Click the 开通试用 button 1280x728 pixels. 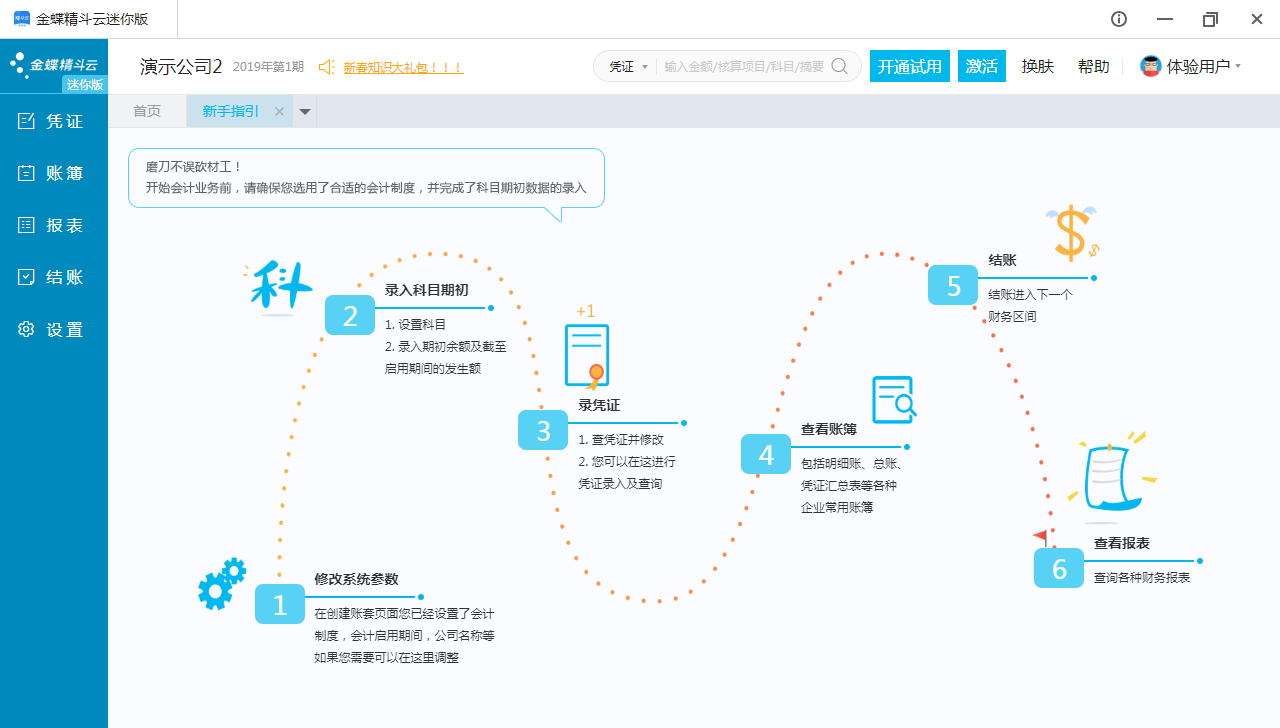pyautogui.click(x=909, y=67)
